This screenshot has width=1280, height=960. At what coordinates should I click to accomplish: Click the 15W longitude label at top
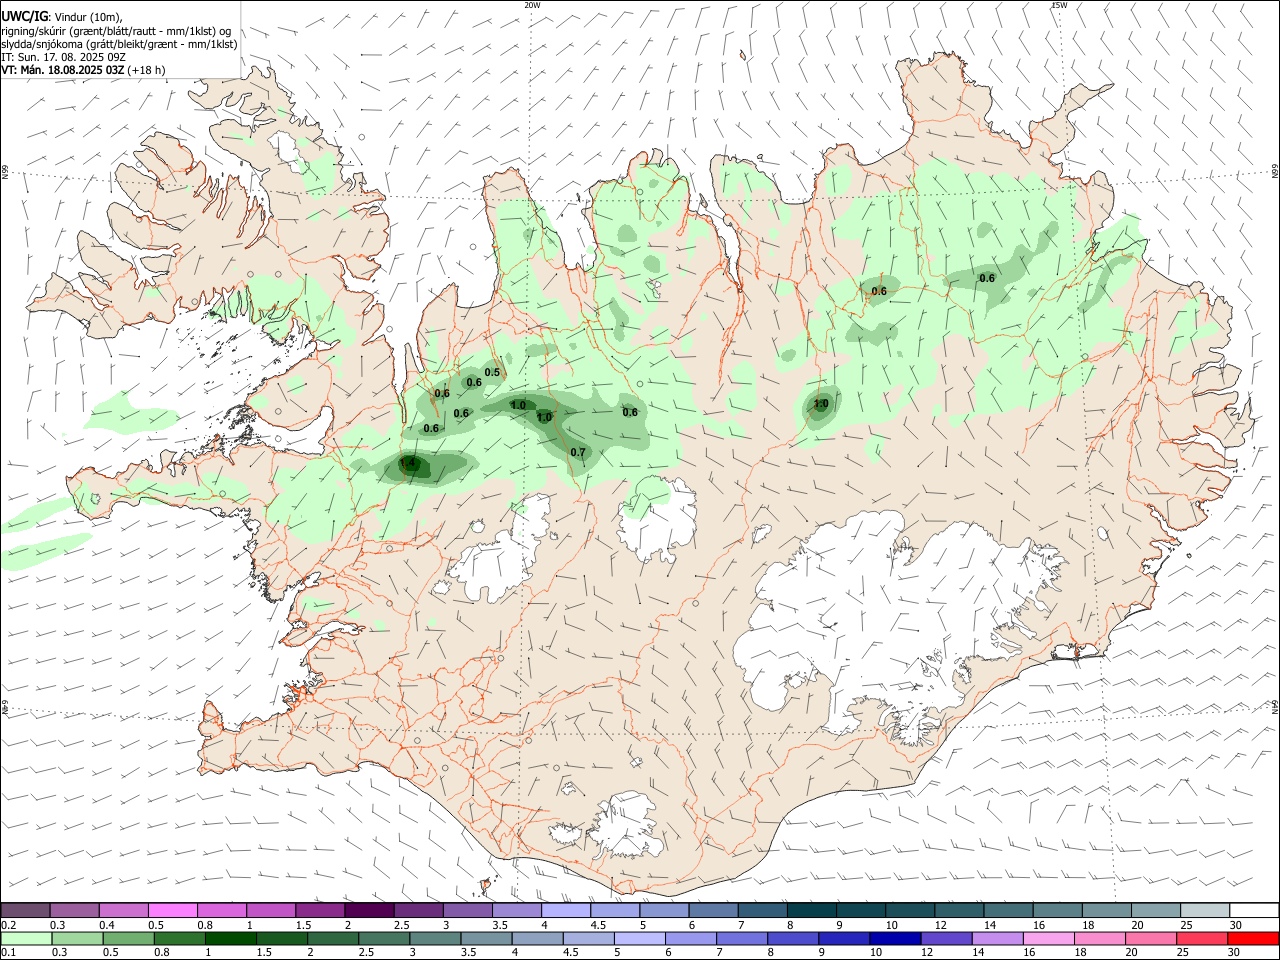[x=1059, y=5]
